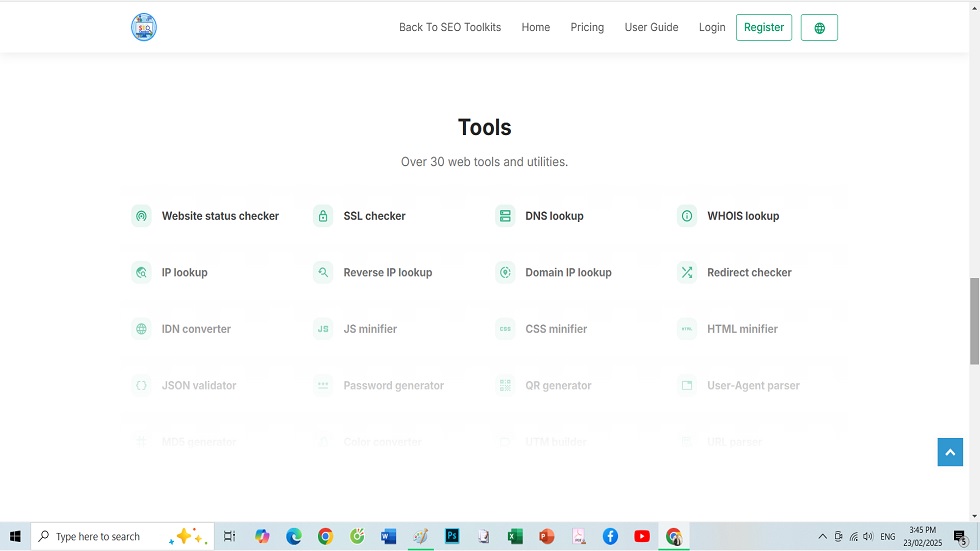Go Back To SEO Toolkits

[x=450, y=28]
